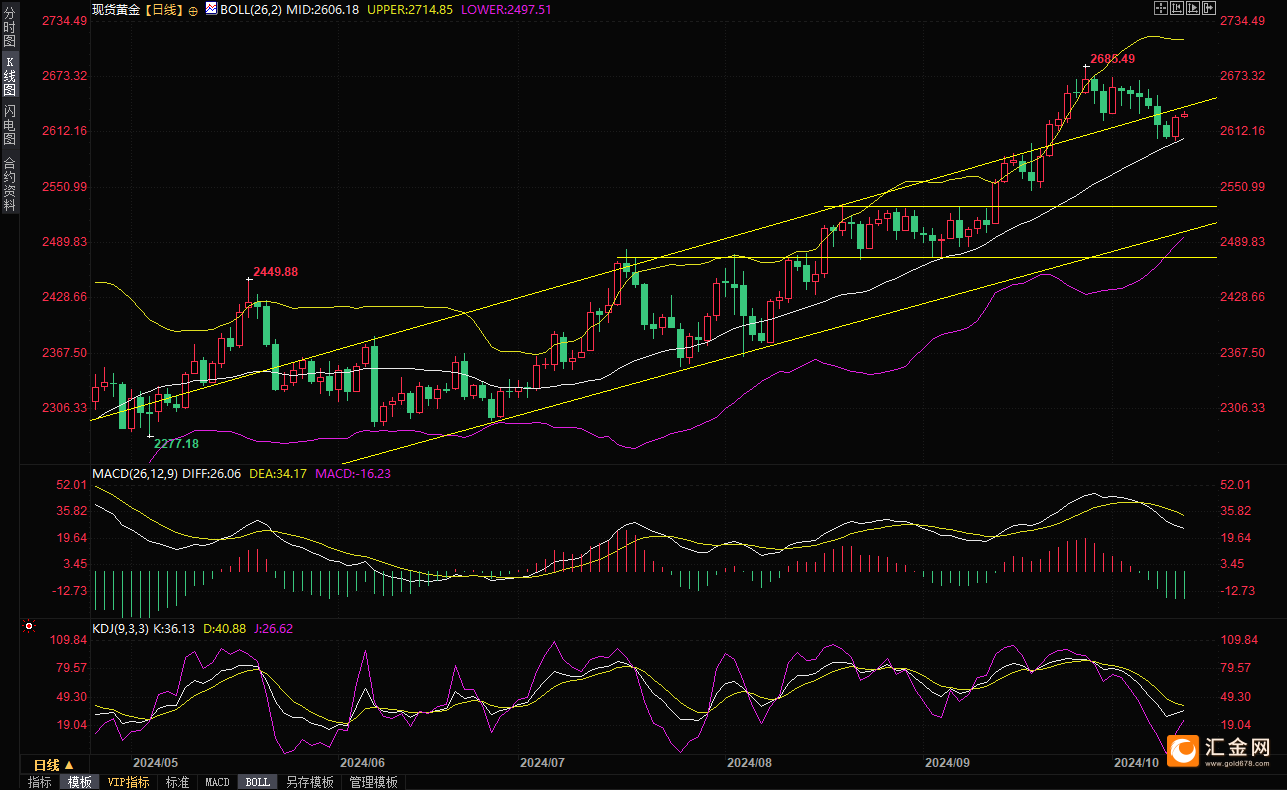Click the K:36.13 value
Image resolution: width=1287 pixels, height=790 pixels.
[x=174, y=629]
